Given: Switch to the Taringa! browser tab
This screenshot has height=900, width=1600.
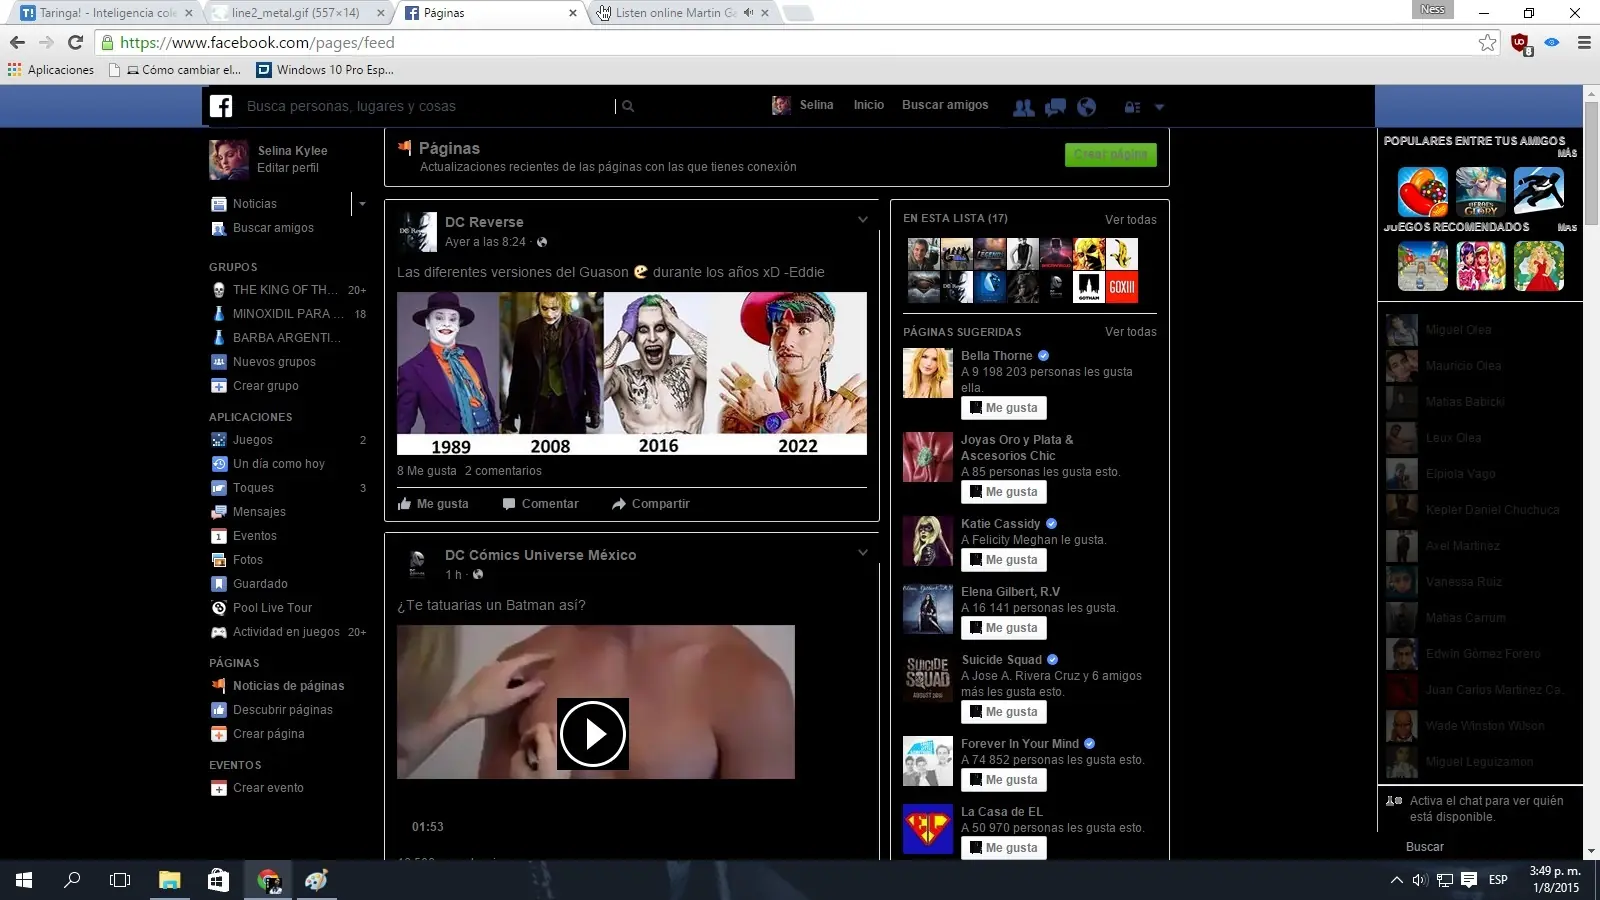Looking at the screenshot, I should pyautogui.click(x=105, y=13).
